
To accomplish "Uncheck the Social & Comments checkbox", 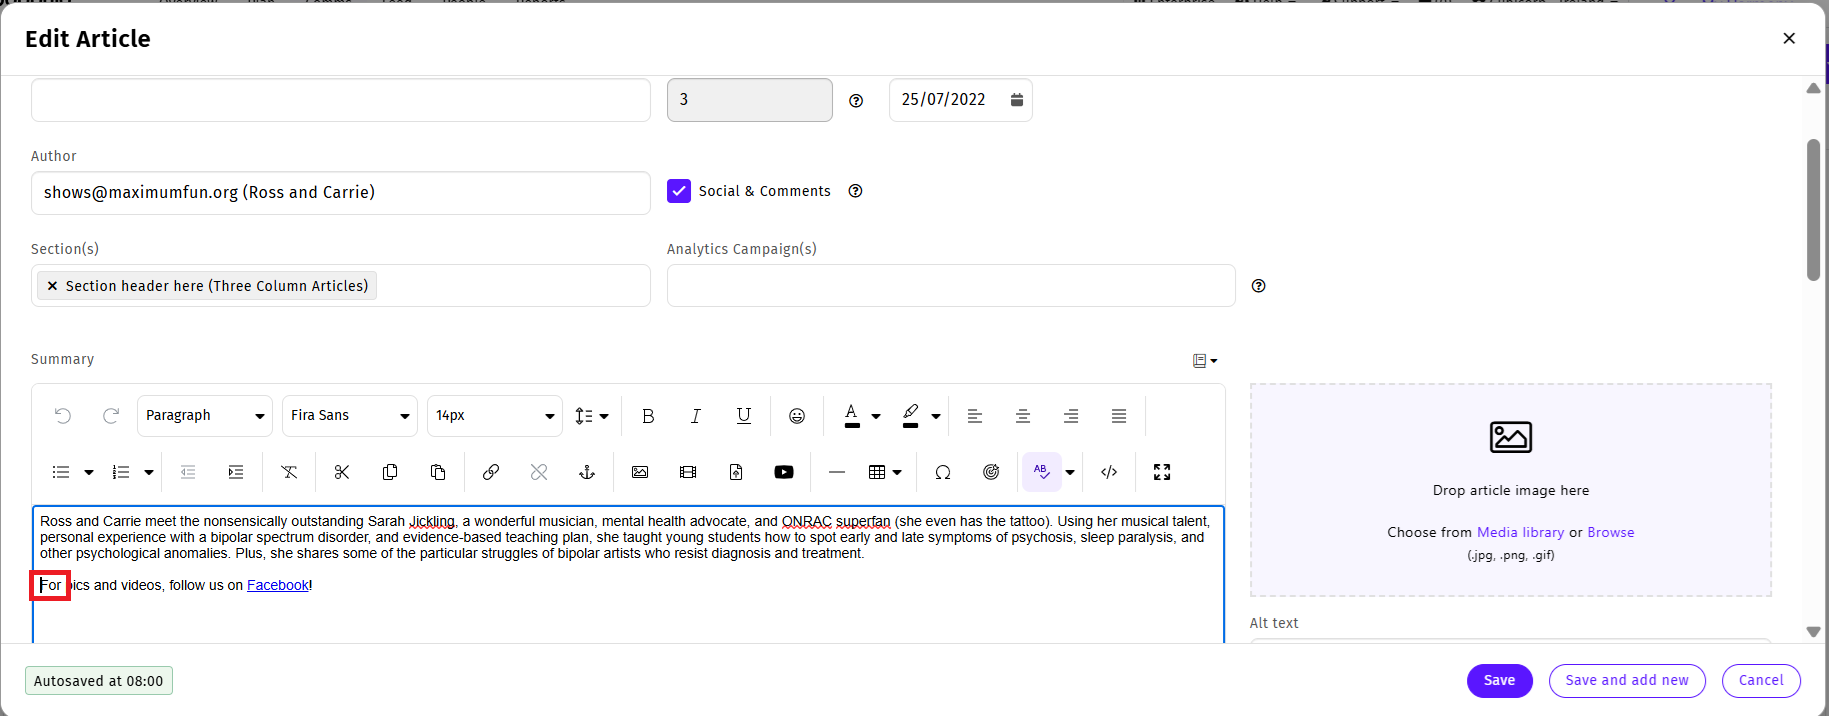I will pyautogui.click(x=679, y=191).
